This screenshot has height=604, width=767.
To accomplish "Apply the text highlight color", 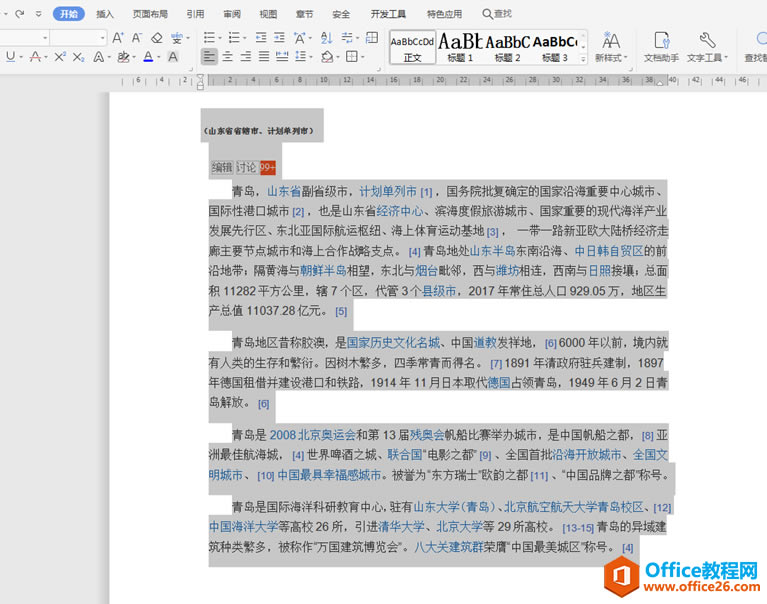I will [123, 57].
